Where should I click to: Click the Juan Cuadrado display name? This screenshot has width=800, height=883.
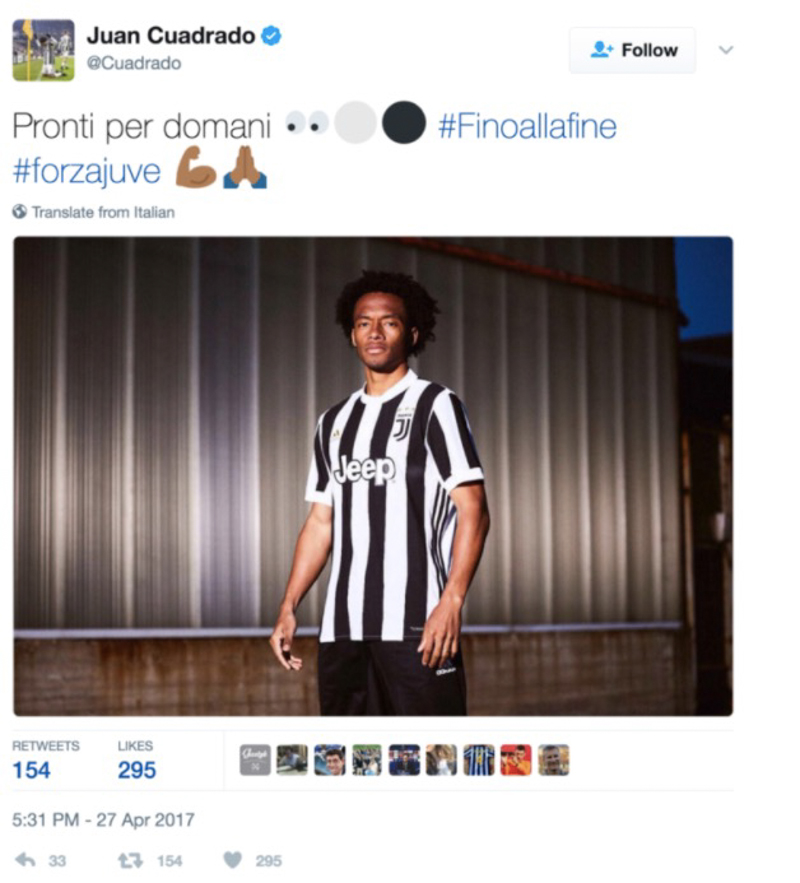click(171, 36)
